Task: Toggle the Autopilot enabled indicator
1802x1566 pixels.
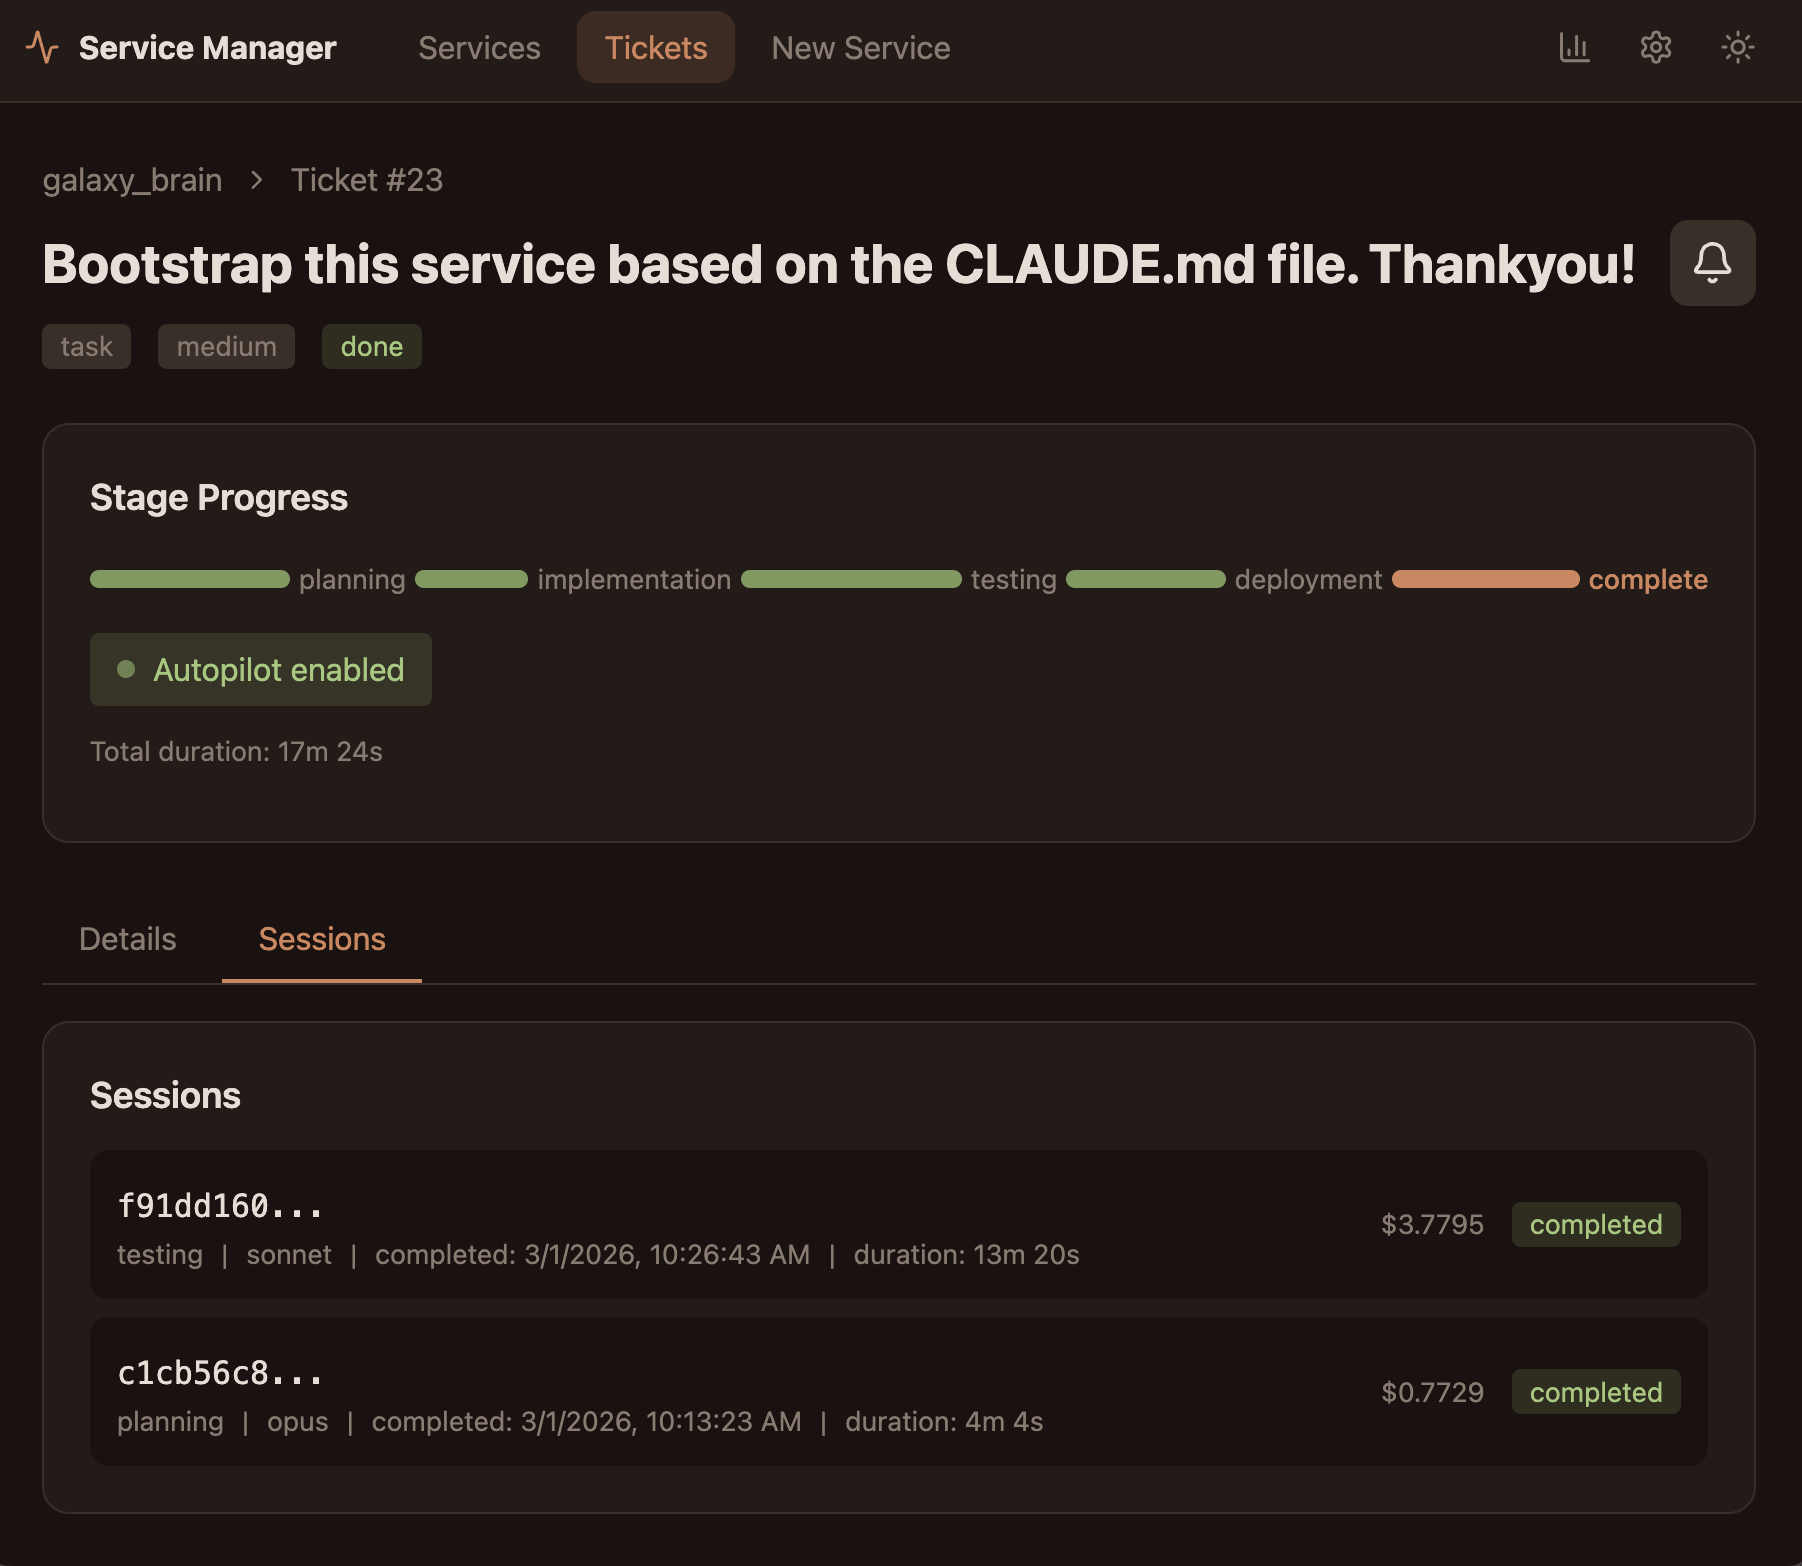Action: pos(261,670)
